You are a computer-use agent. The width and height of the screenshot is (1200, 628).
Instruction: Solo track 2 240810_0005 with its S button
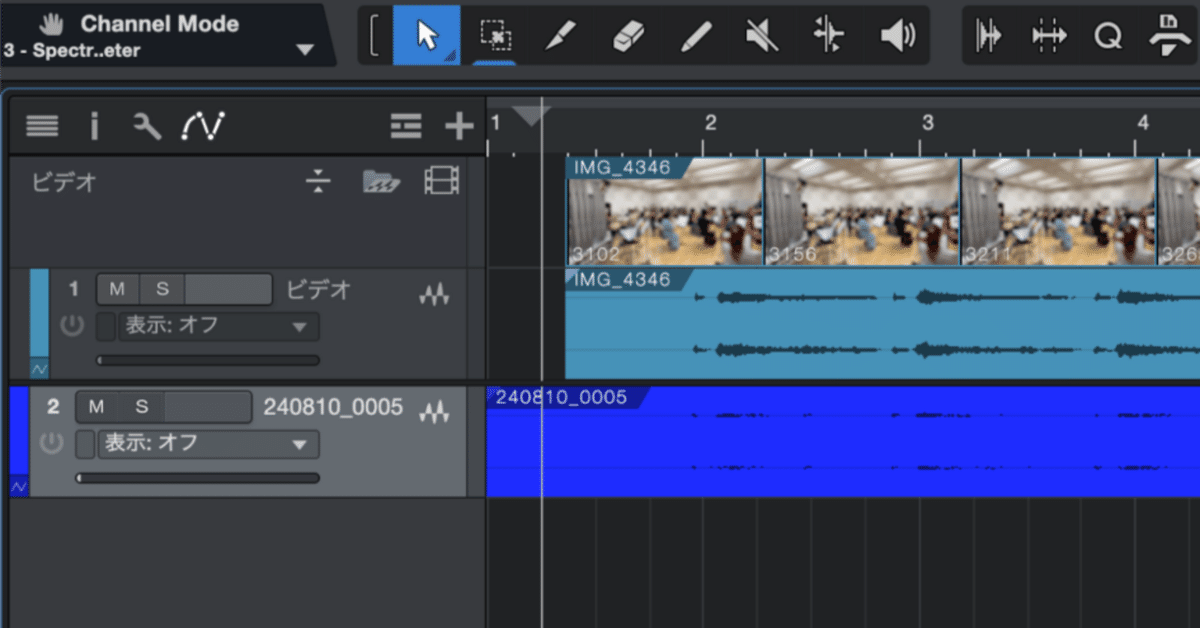click(x=140, y=407)
